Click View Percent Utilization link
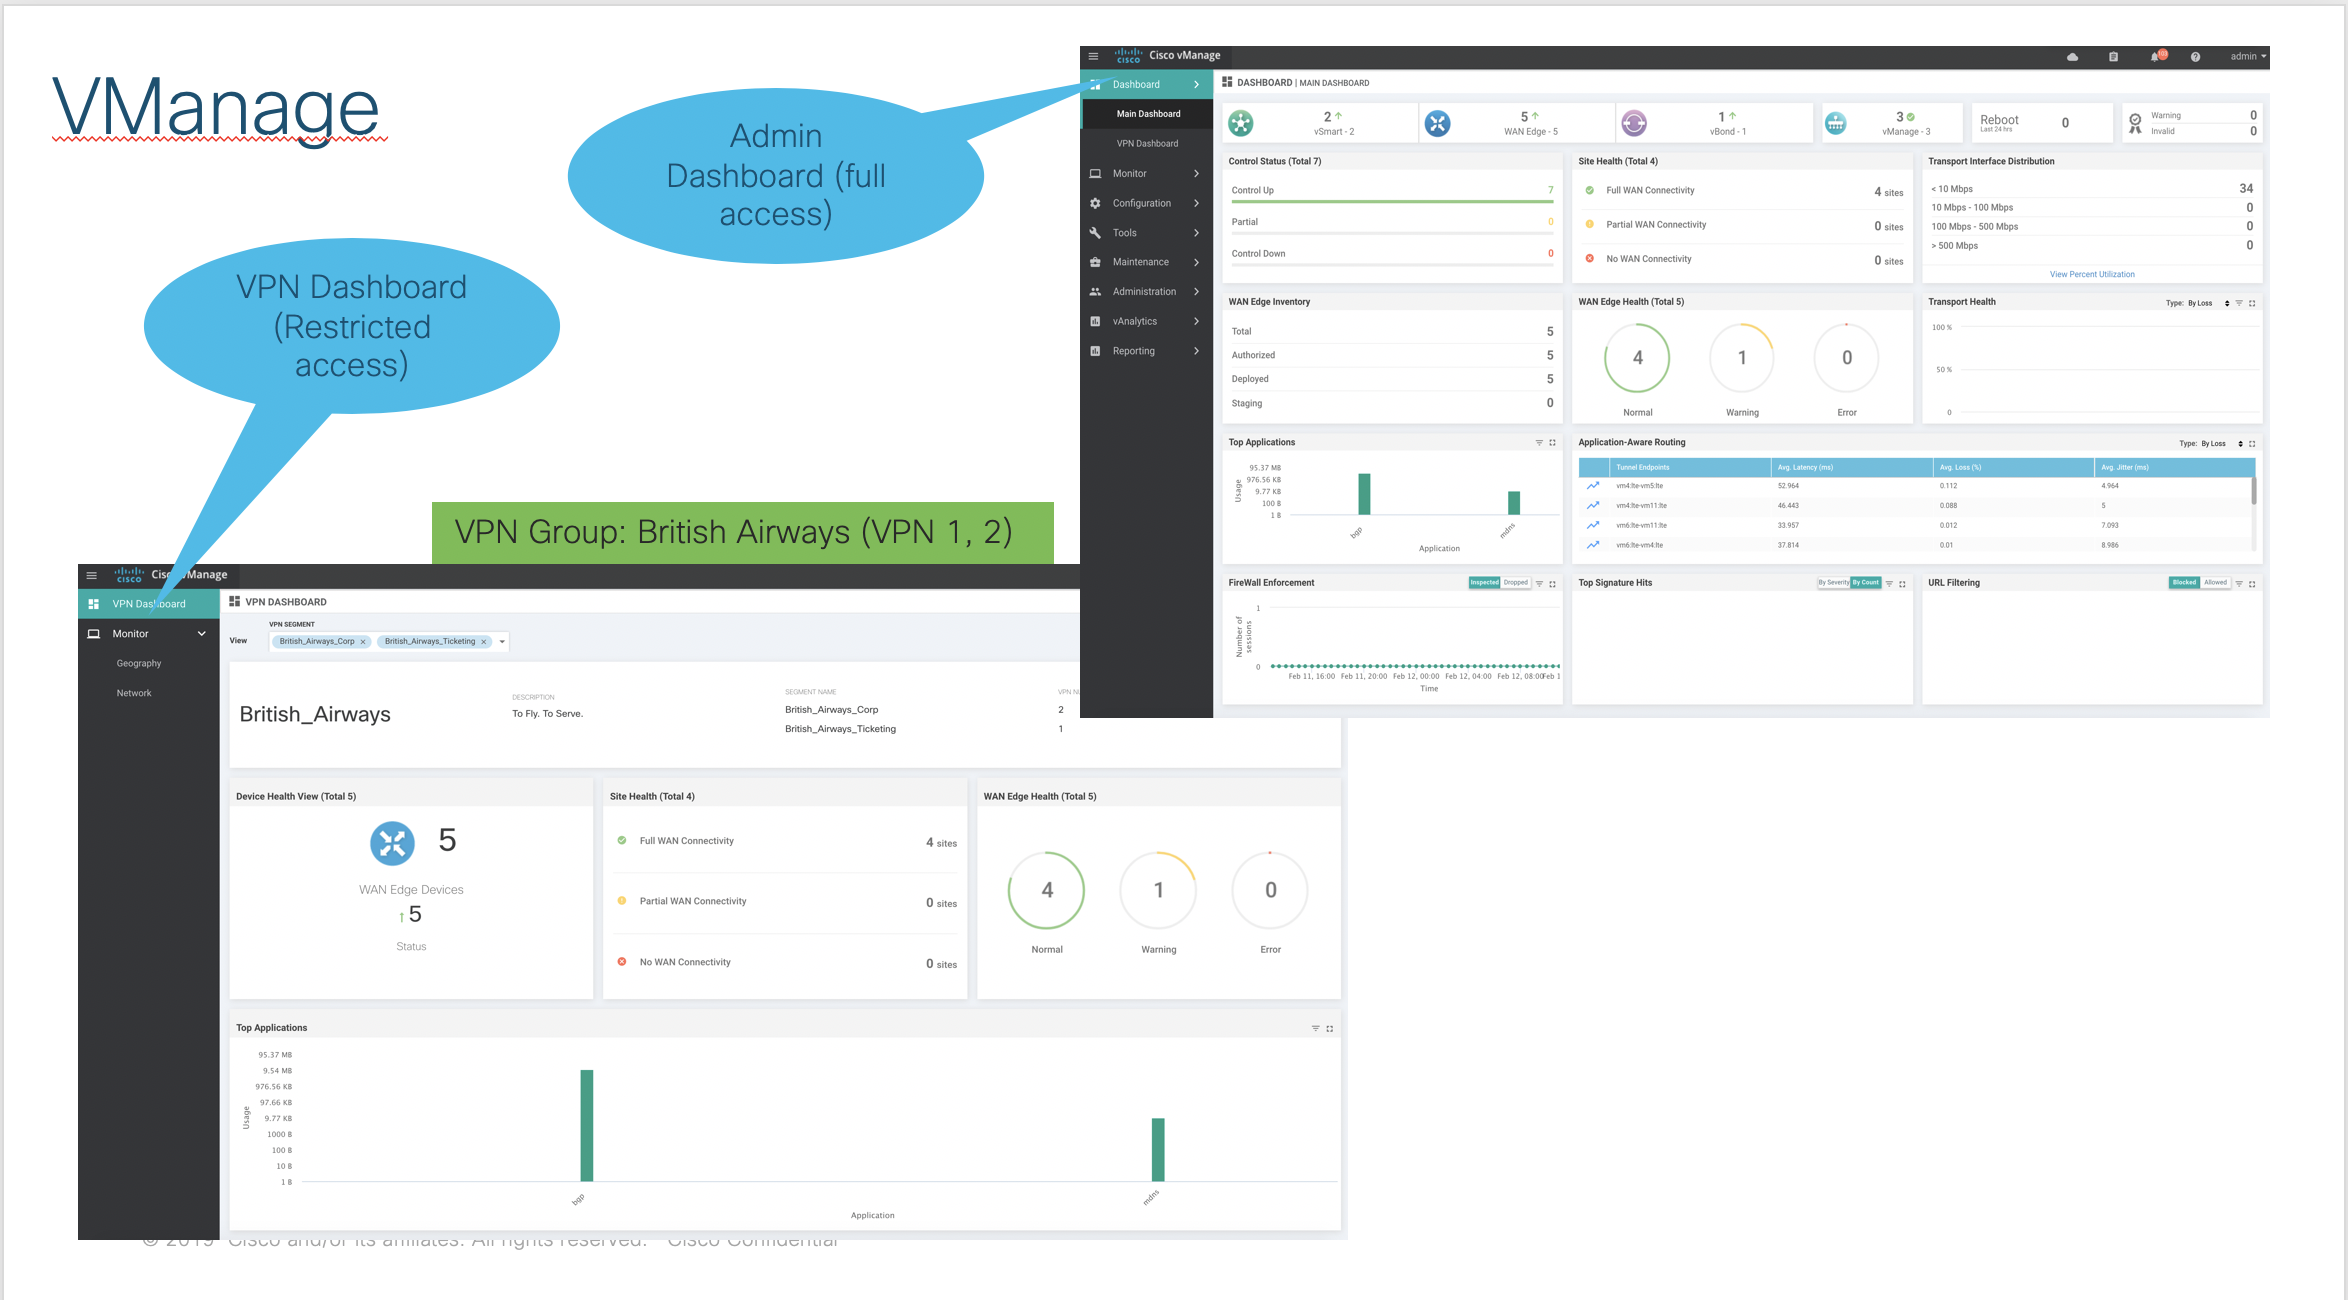 (x=2092, y=274)
